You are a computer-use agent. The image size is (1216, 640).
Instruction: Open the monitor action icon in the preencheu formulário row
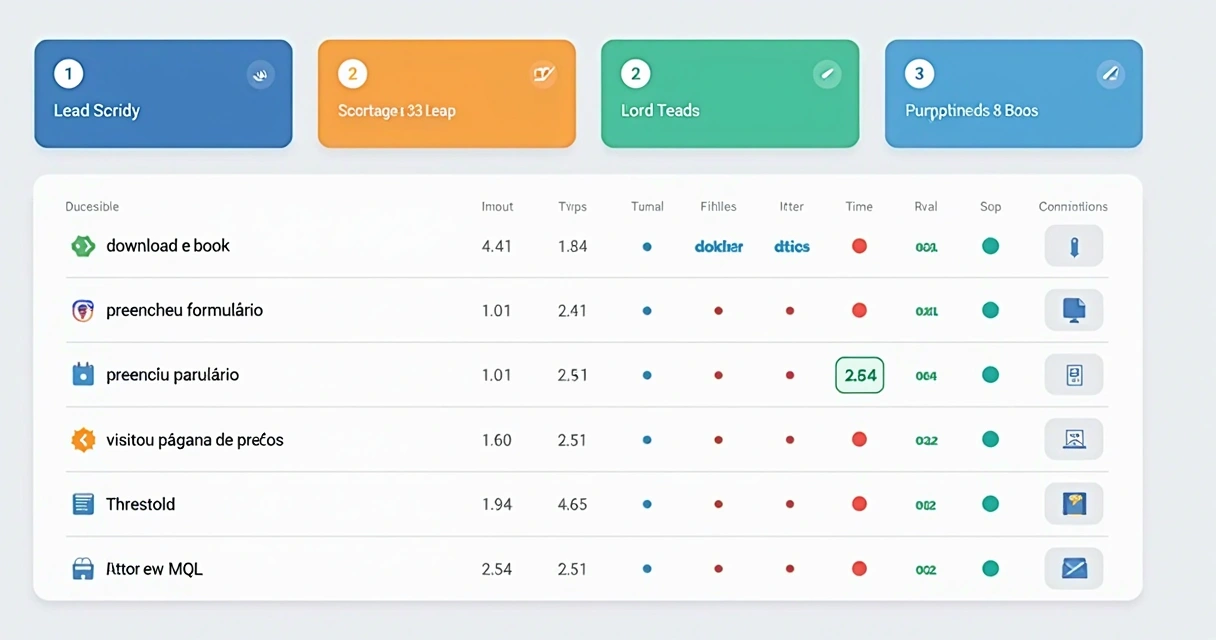pos(1074,310)
